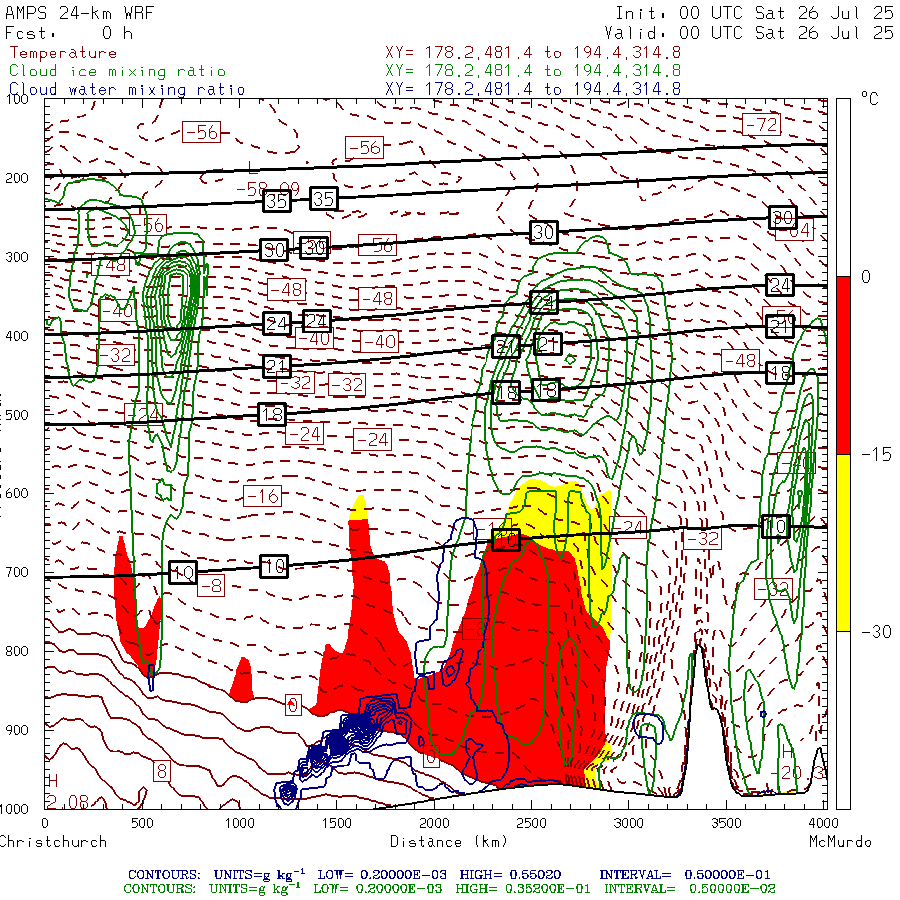Click the "800" pressure axis tick

pos(17,651)
